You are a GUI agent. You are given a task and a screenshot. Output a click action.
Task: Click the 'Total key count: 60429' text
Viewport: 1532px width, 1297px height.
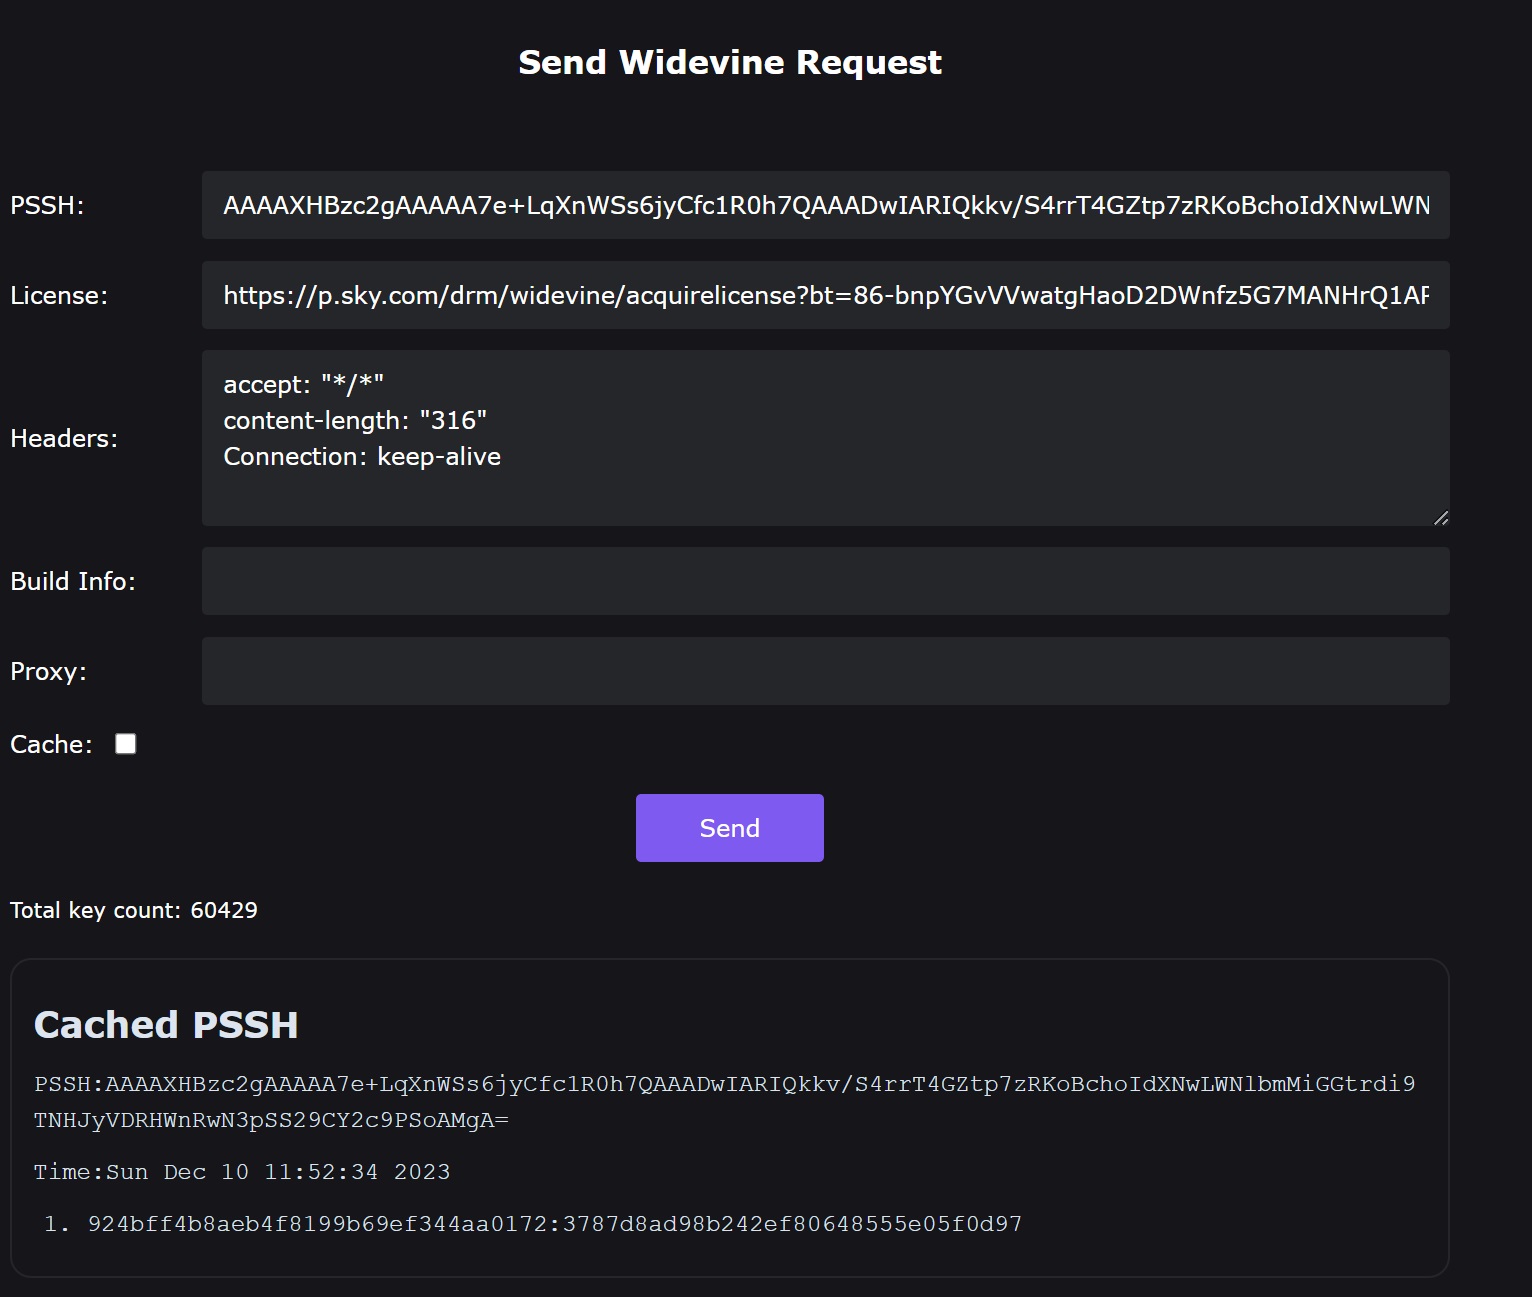[x=134, y=910]
